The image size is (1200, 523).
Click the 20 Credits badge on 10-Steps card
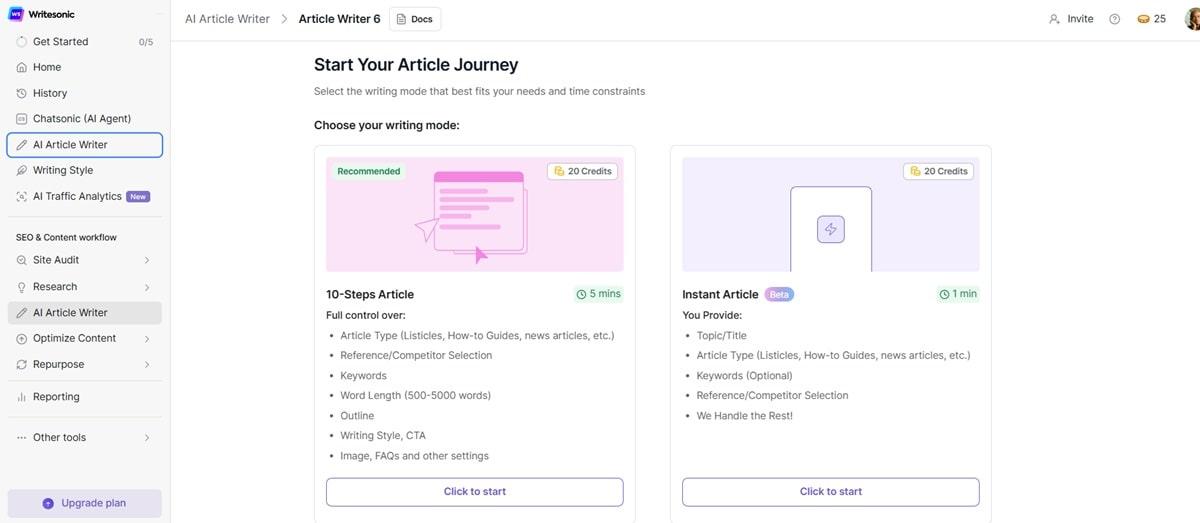click(x=582, y=171)
